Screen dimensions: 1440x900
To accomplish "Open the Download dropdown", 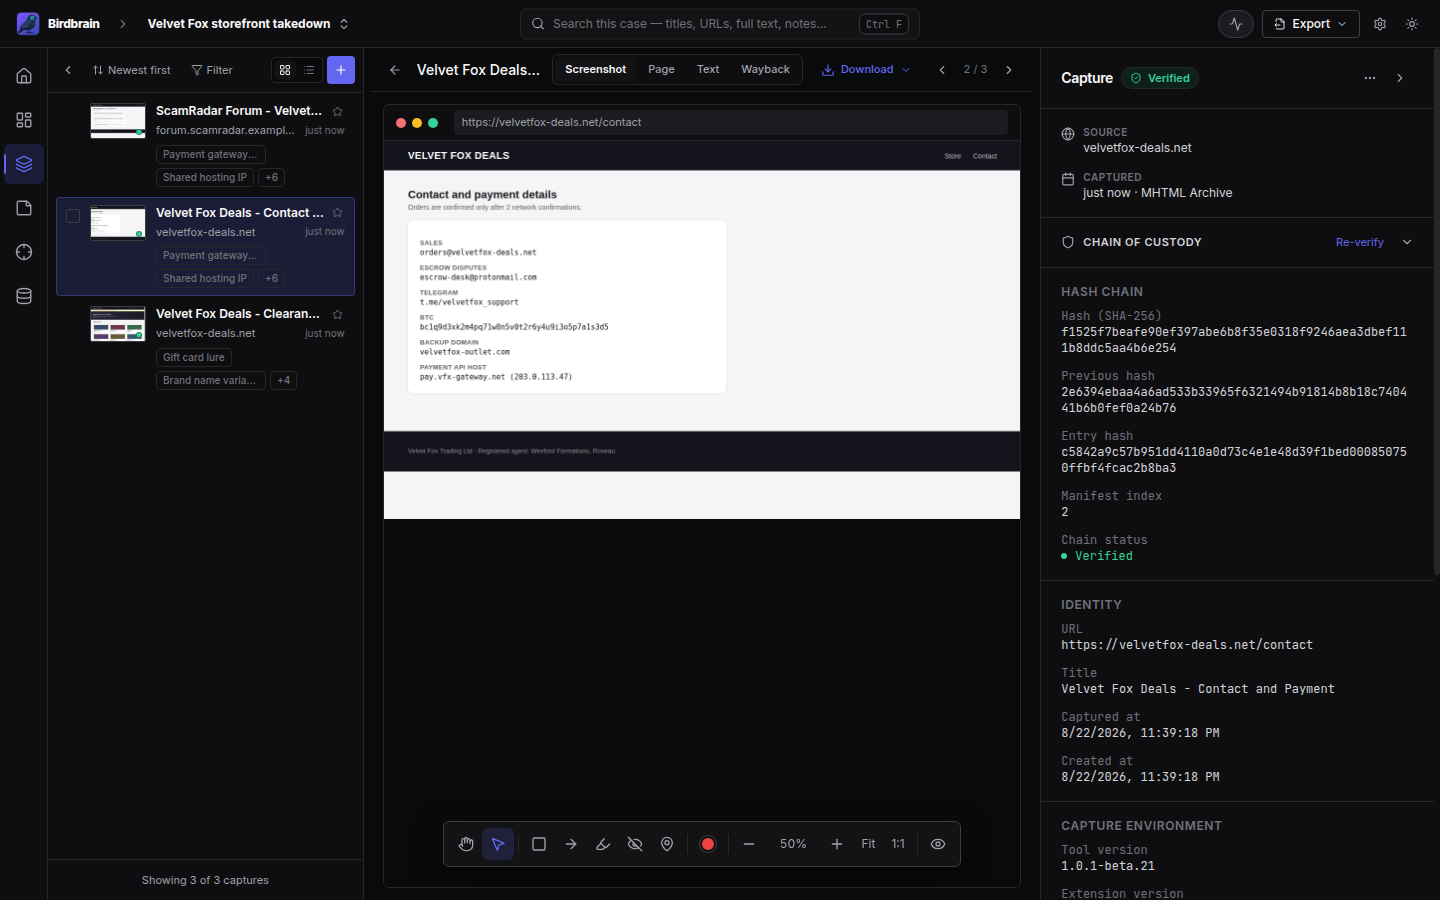I will click(x=866, y=70).
